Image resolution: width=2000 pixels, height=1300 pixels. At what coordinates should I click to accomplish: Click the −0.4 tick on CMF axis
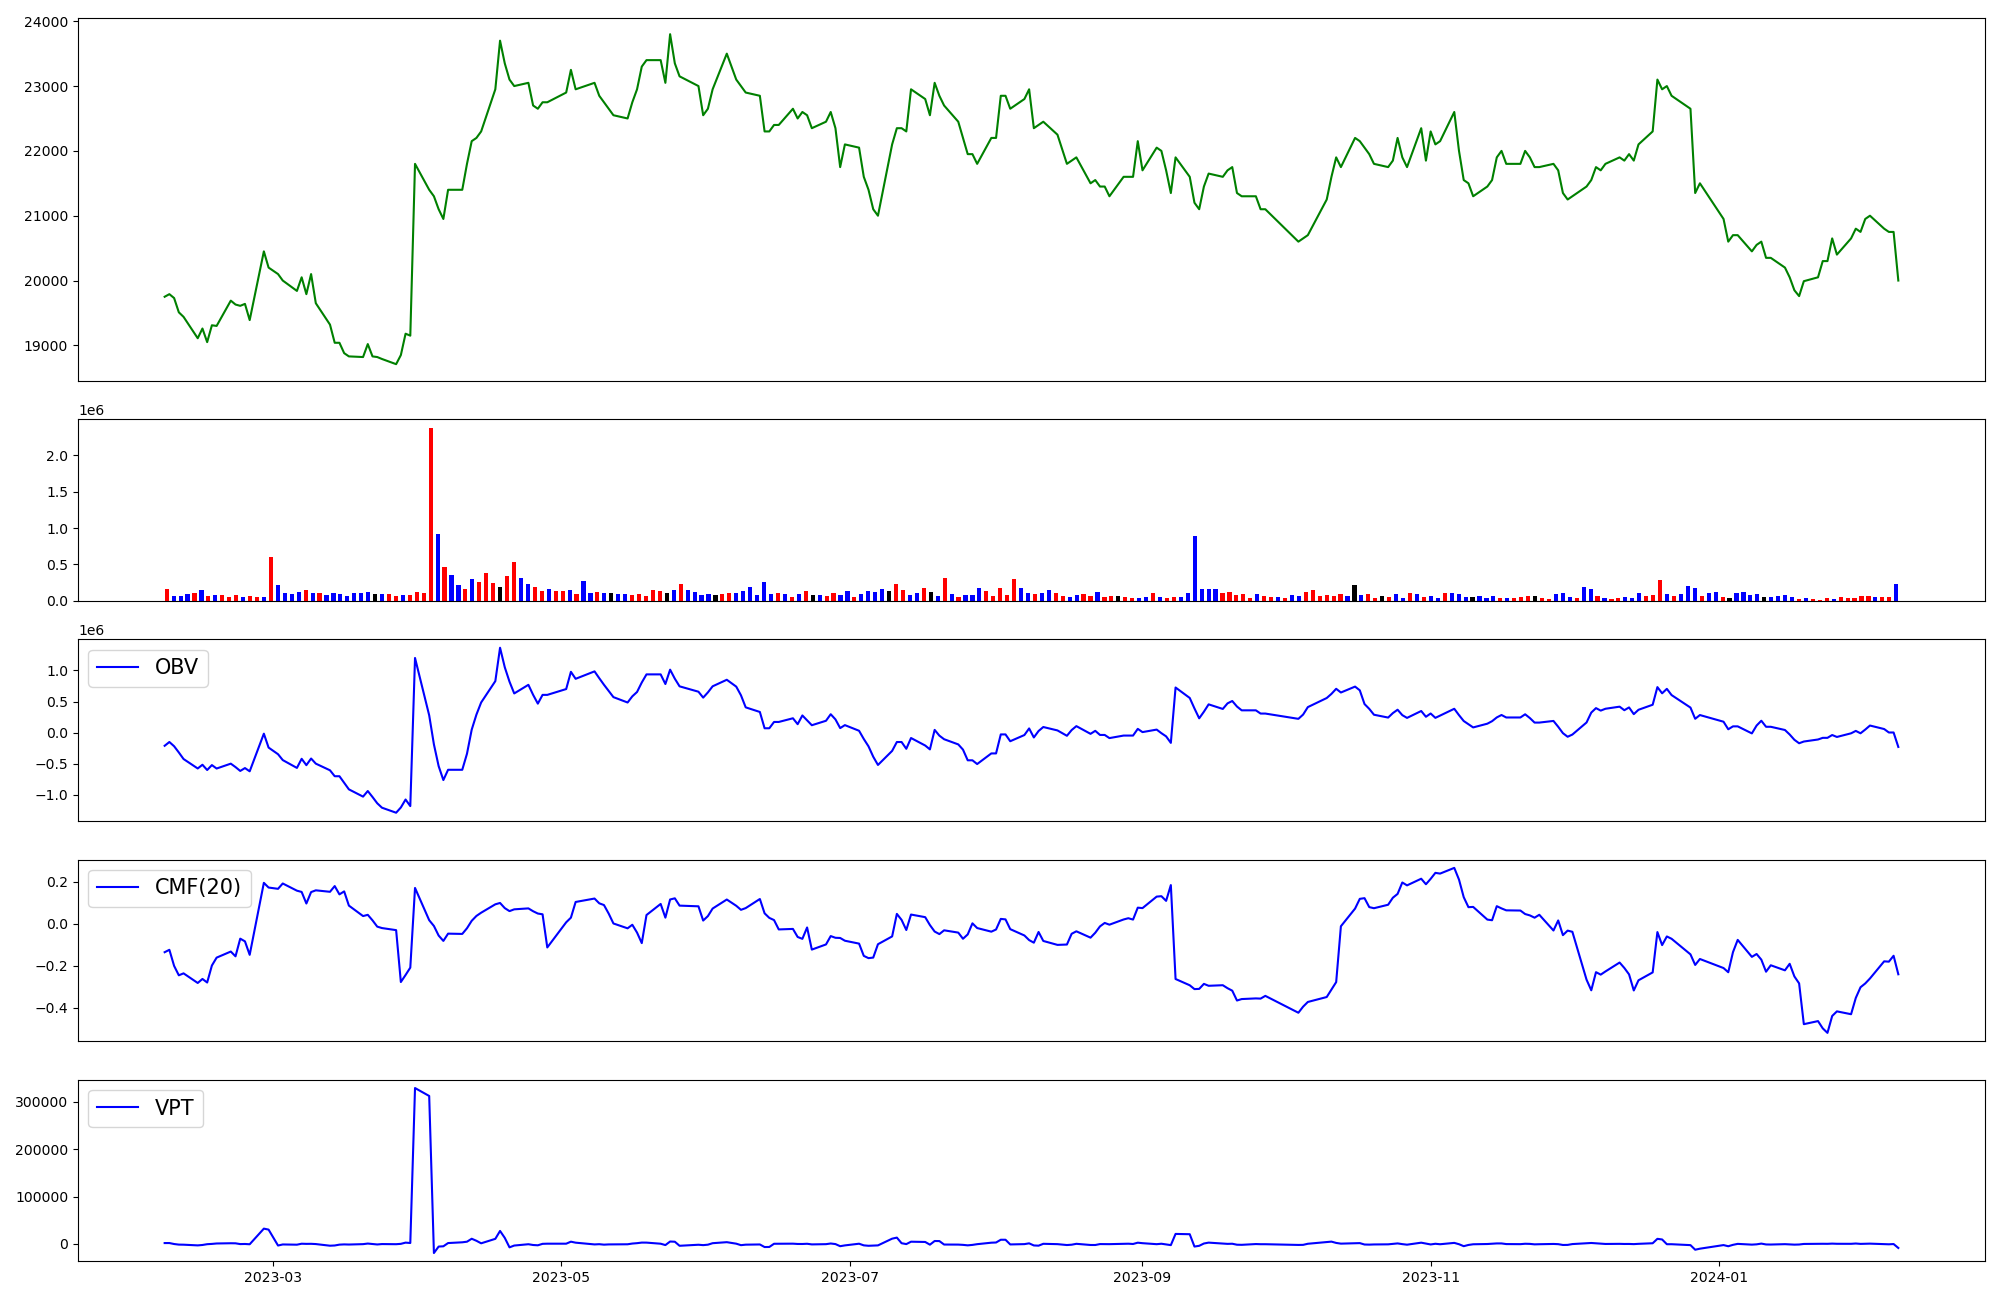coord(50,1008)
